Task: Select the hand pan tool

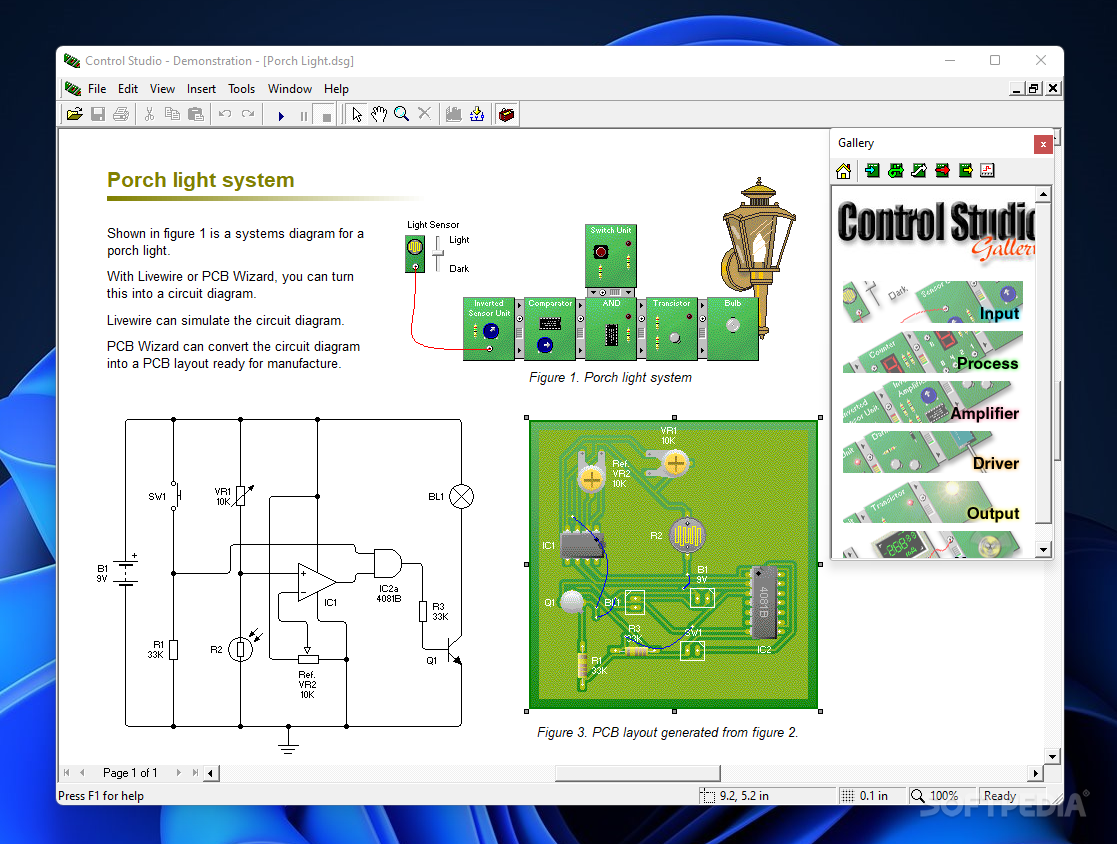Action: (x=379, y=114)
